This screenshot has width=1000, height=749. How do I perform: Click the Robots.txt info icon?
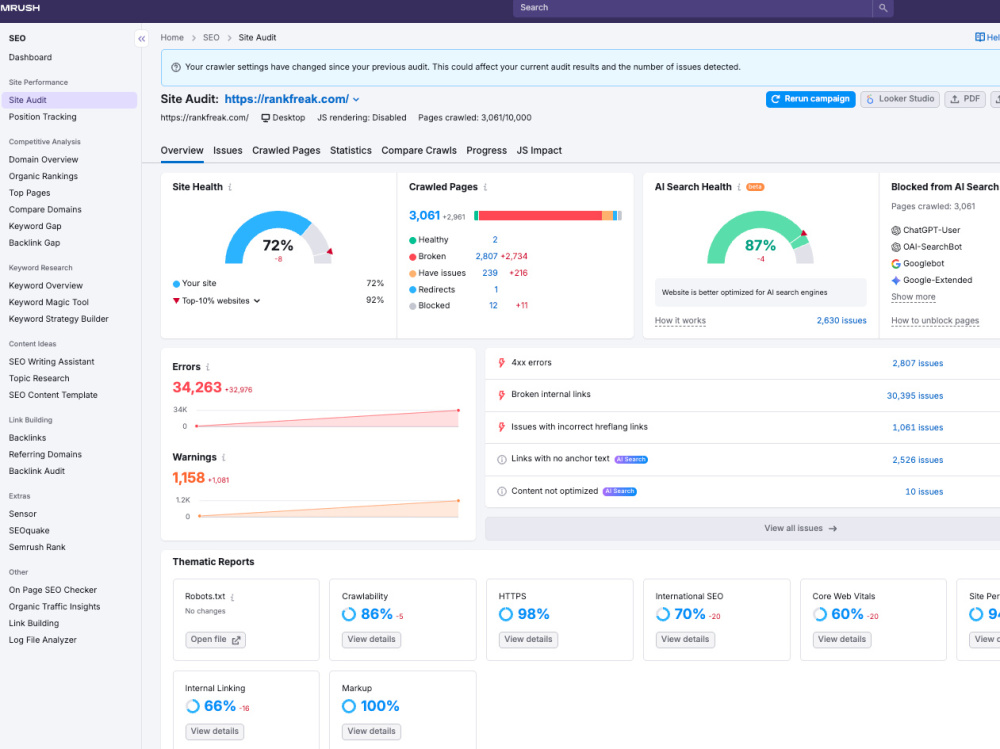point(232,597)
